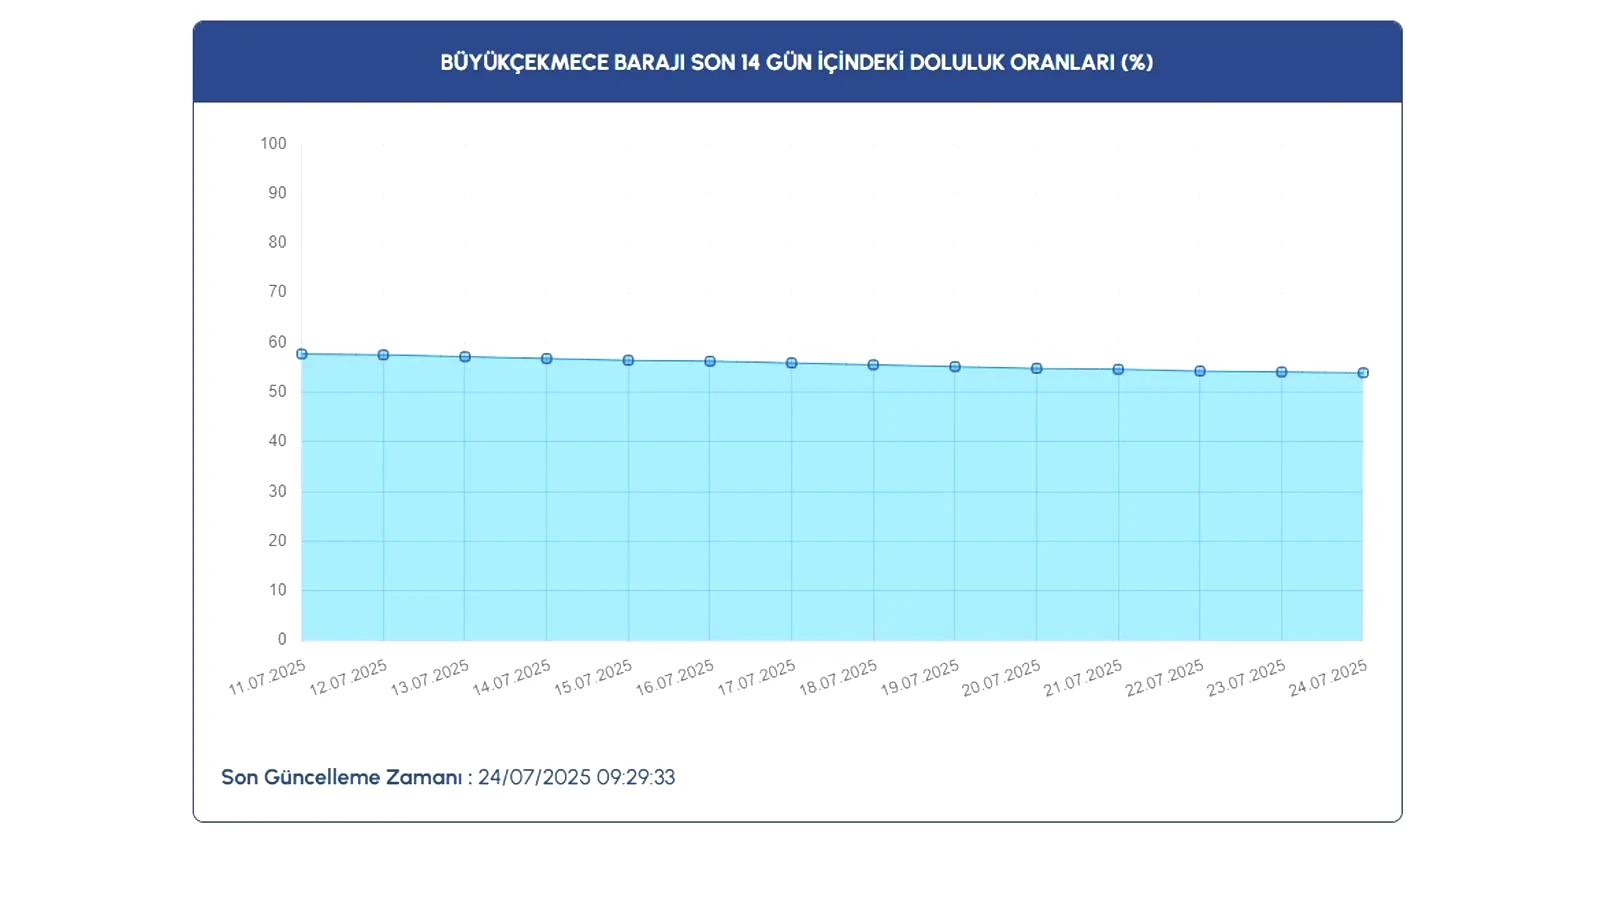Image resolution: width=1600 pixels, height=900 pixels.
Task: Select the 23.07.2025 data point marker
Action: [x=1282, y=372]
